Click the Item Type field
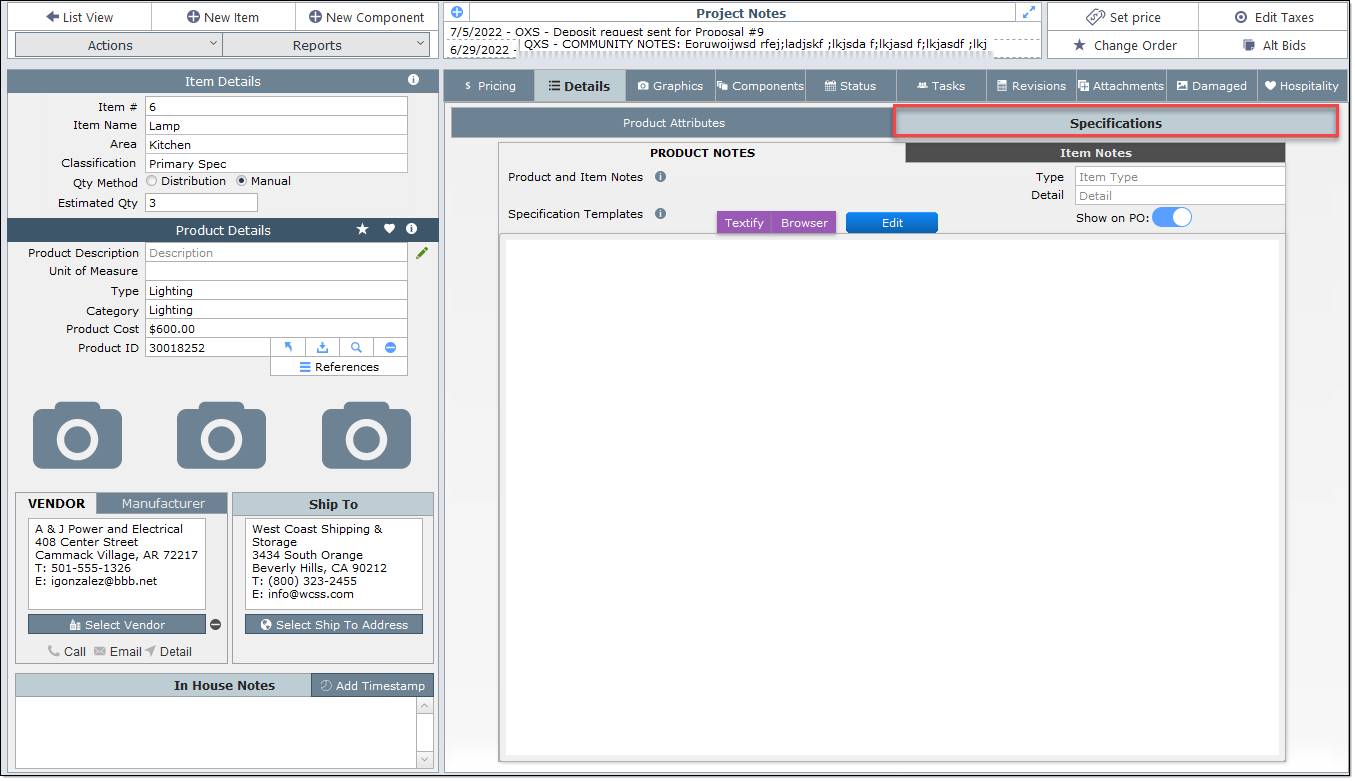The height and width of the screenshot is (781, 1355). click(1180, 177)
